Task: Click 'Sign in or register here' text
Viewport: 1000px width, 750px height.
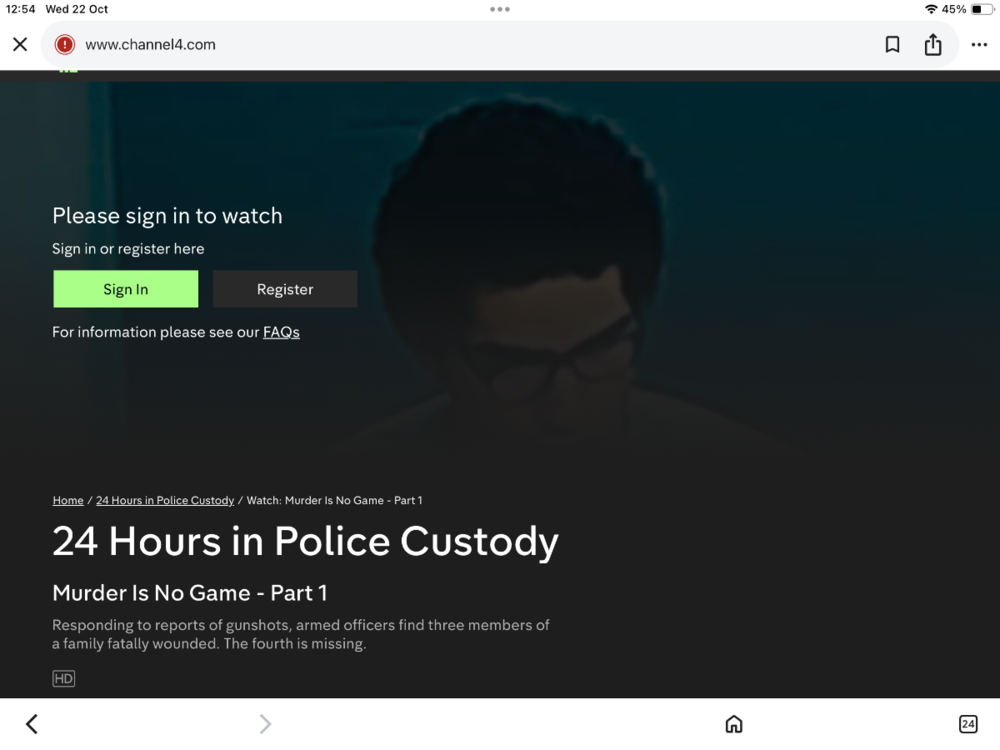Action: [x=128, y=249]
